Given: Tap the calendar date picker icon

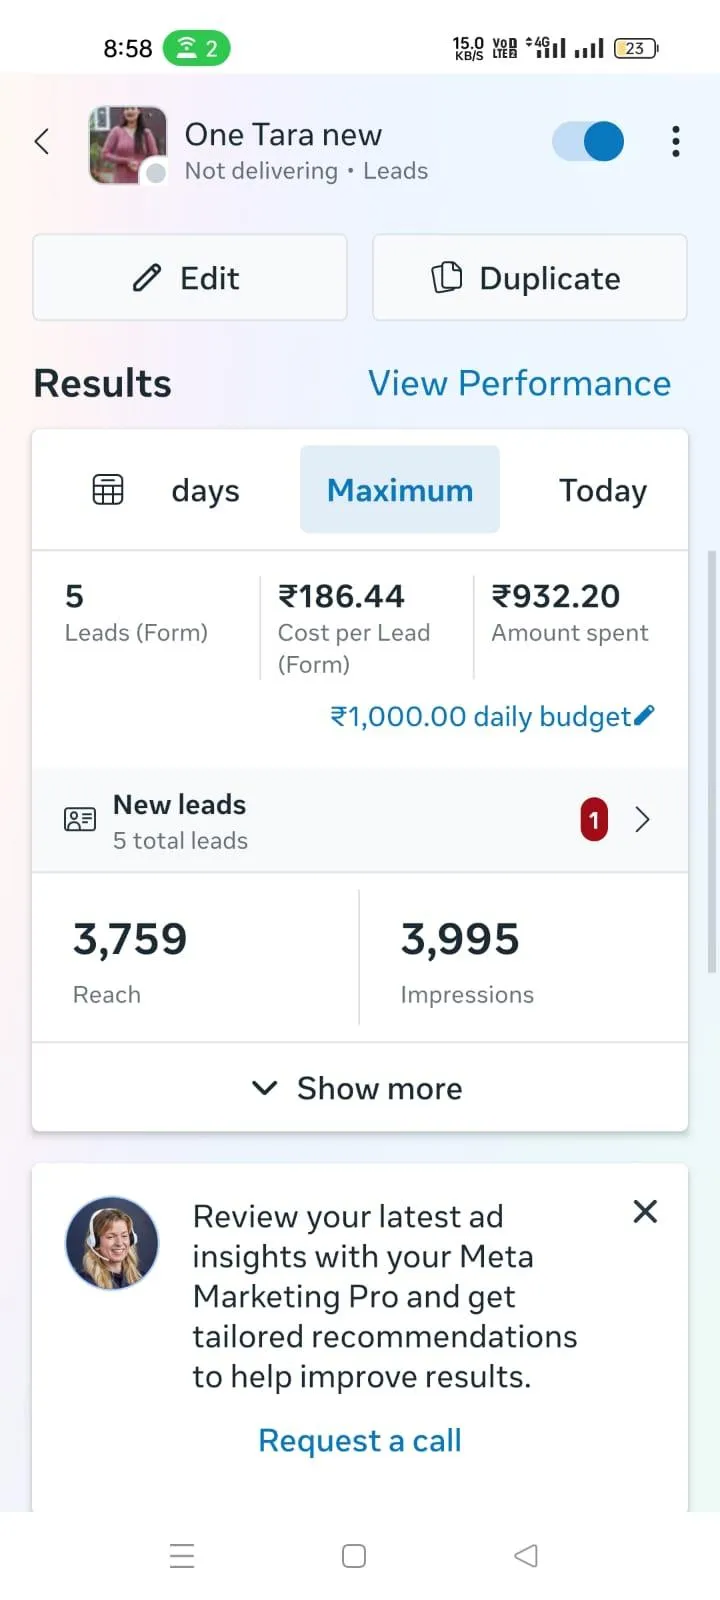Looking at the screenshot, I should click(108, 490).
